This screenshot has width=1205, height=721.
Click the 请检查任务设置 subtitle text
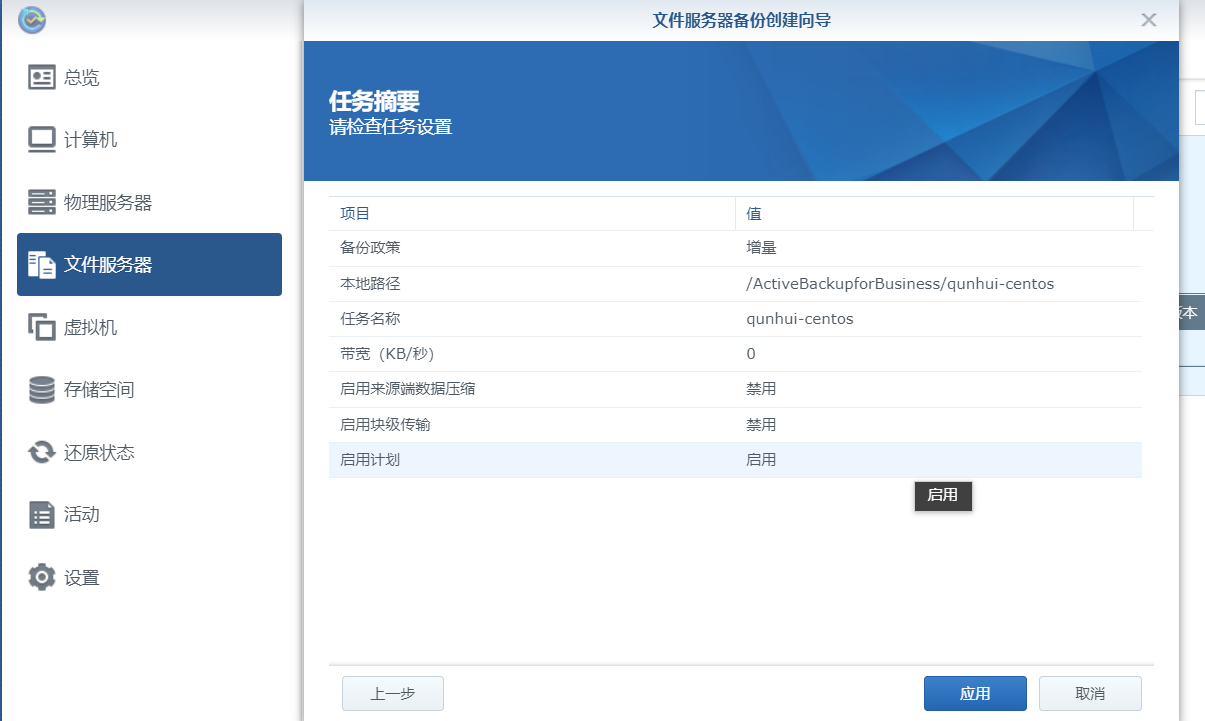pyautogui.click(x=391, y=127)
